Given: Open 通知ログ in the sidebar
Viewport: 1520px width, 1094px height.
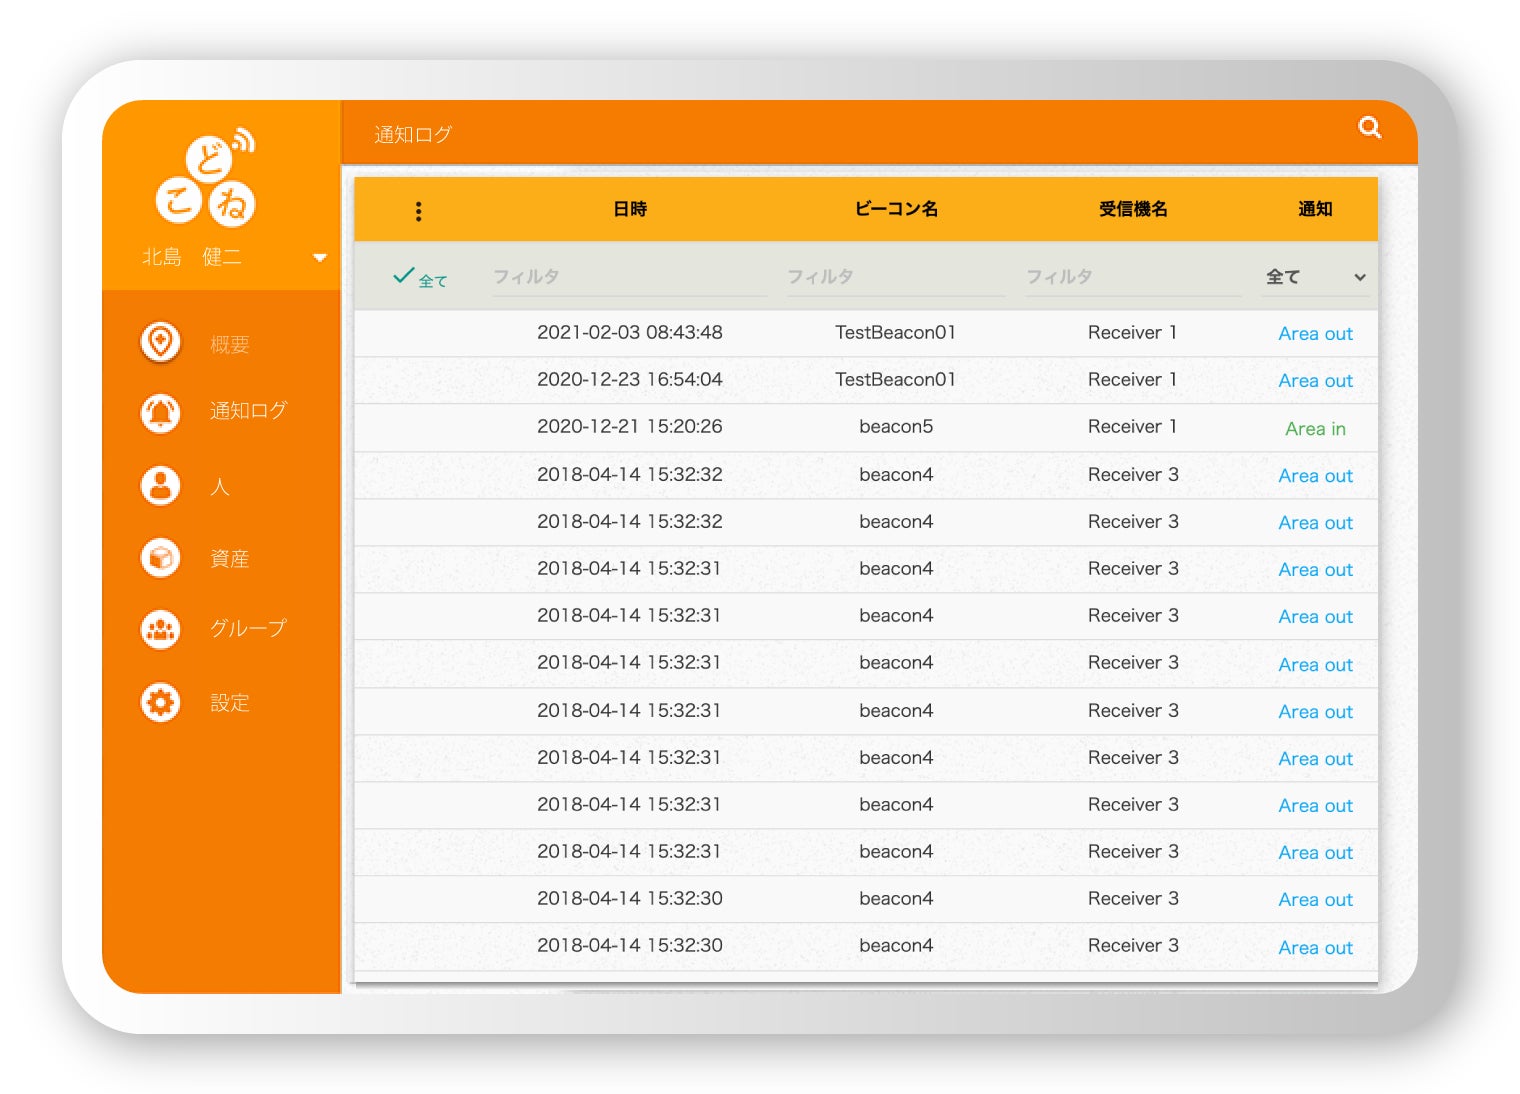Looking at the screenshot, I should 248,411.
